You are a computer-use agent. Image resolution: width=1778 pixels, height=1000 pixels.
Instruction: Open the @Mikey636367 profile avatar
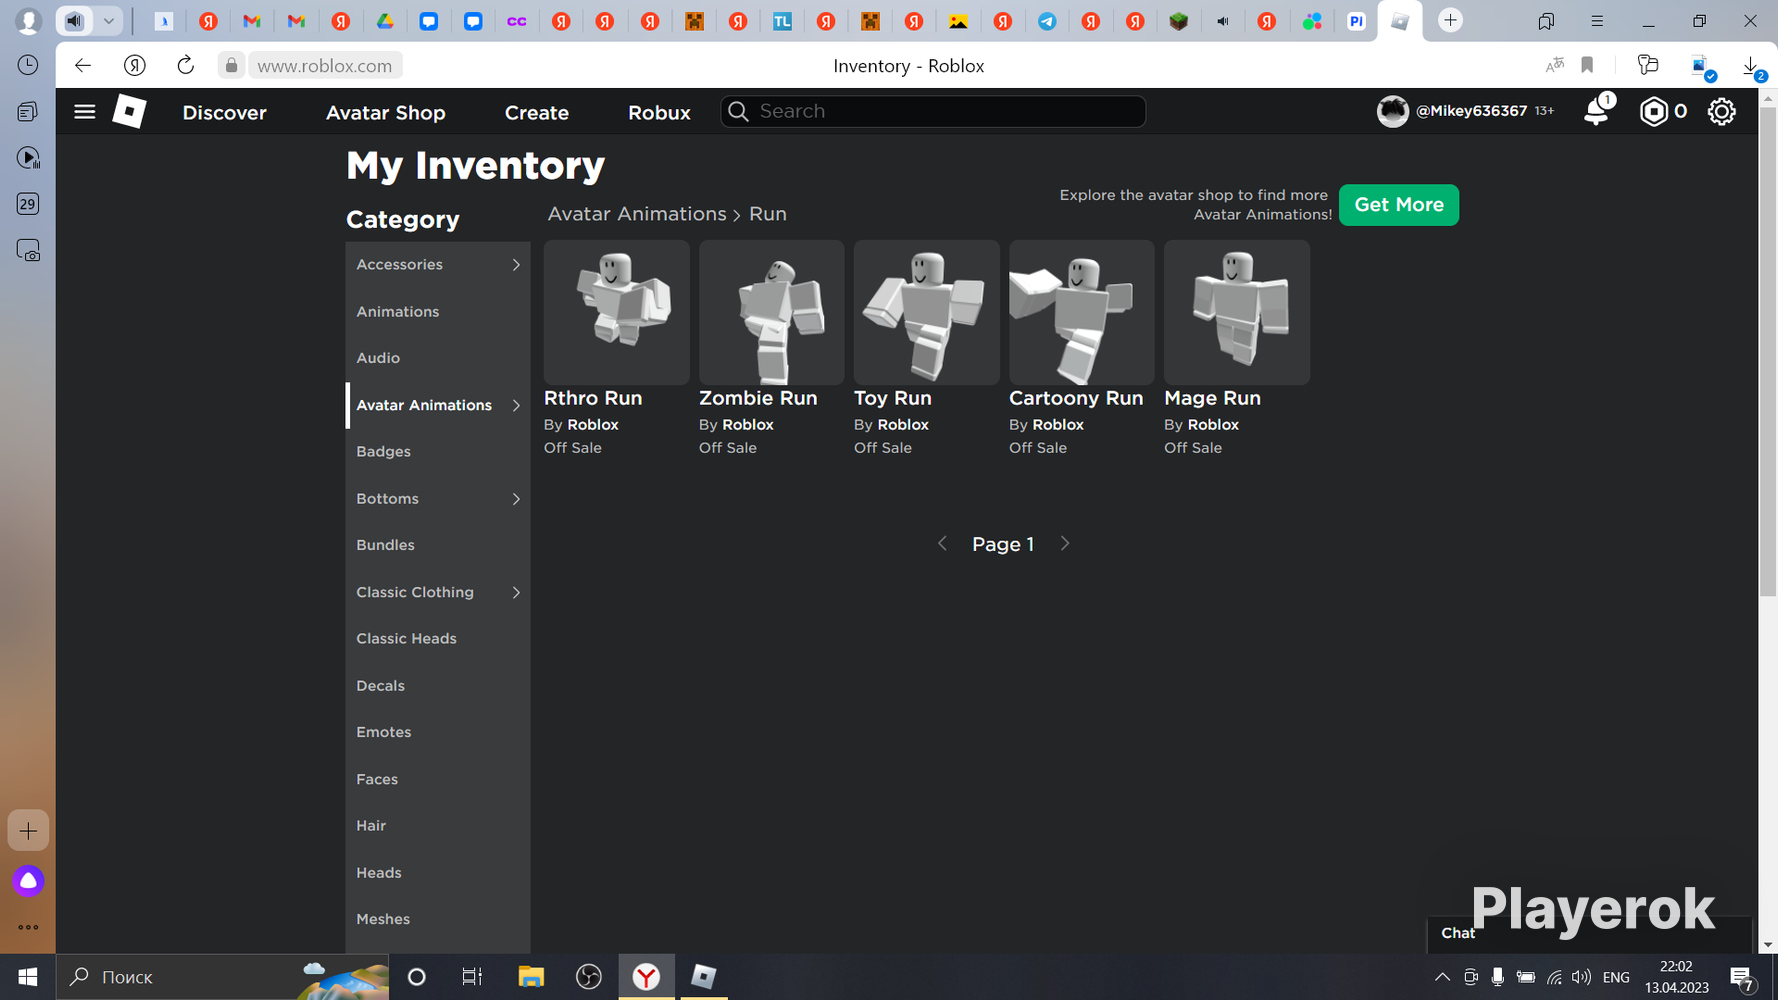[1392, 111]
